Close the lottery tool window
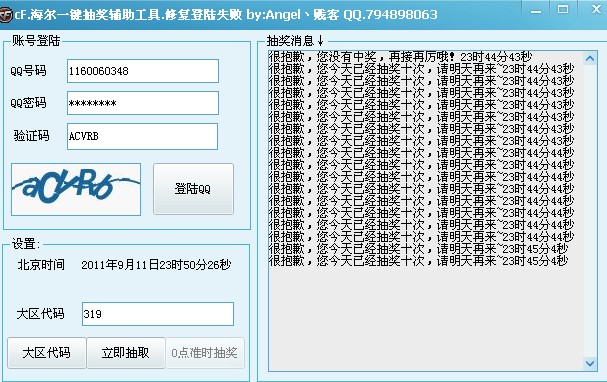Screen dimensions: 607x382 pos(596,9)
